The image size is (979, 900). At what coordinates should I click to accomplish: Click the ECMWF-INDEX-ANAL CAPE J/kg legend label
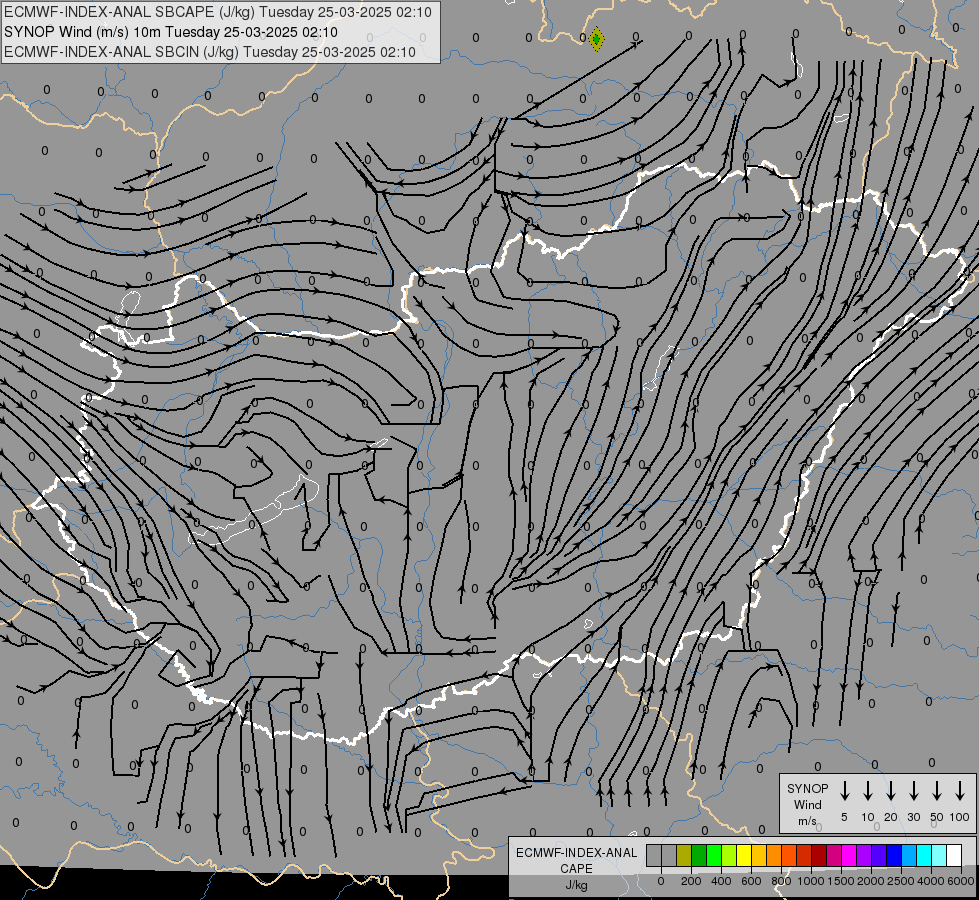[576, 868]
